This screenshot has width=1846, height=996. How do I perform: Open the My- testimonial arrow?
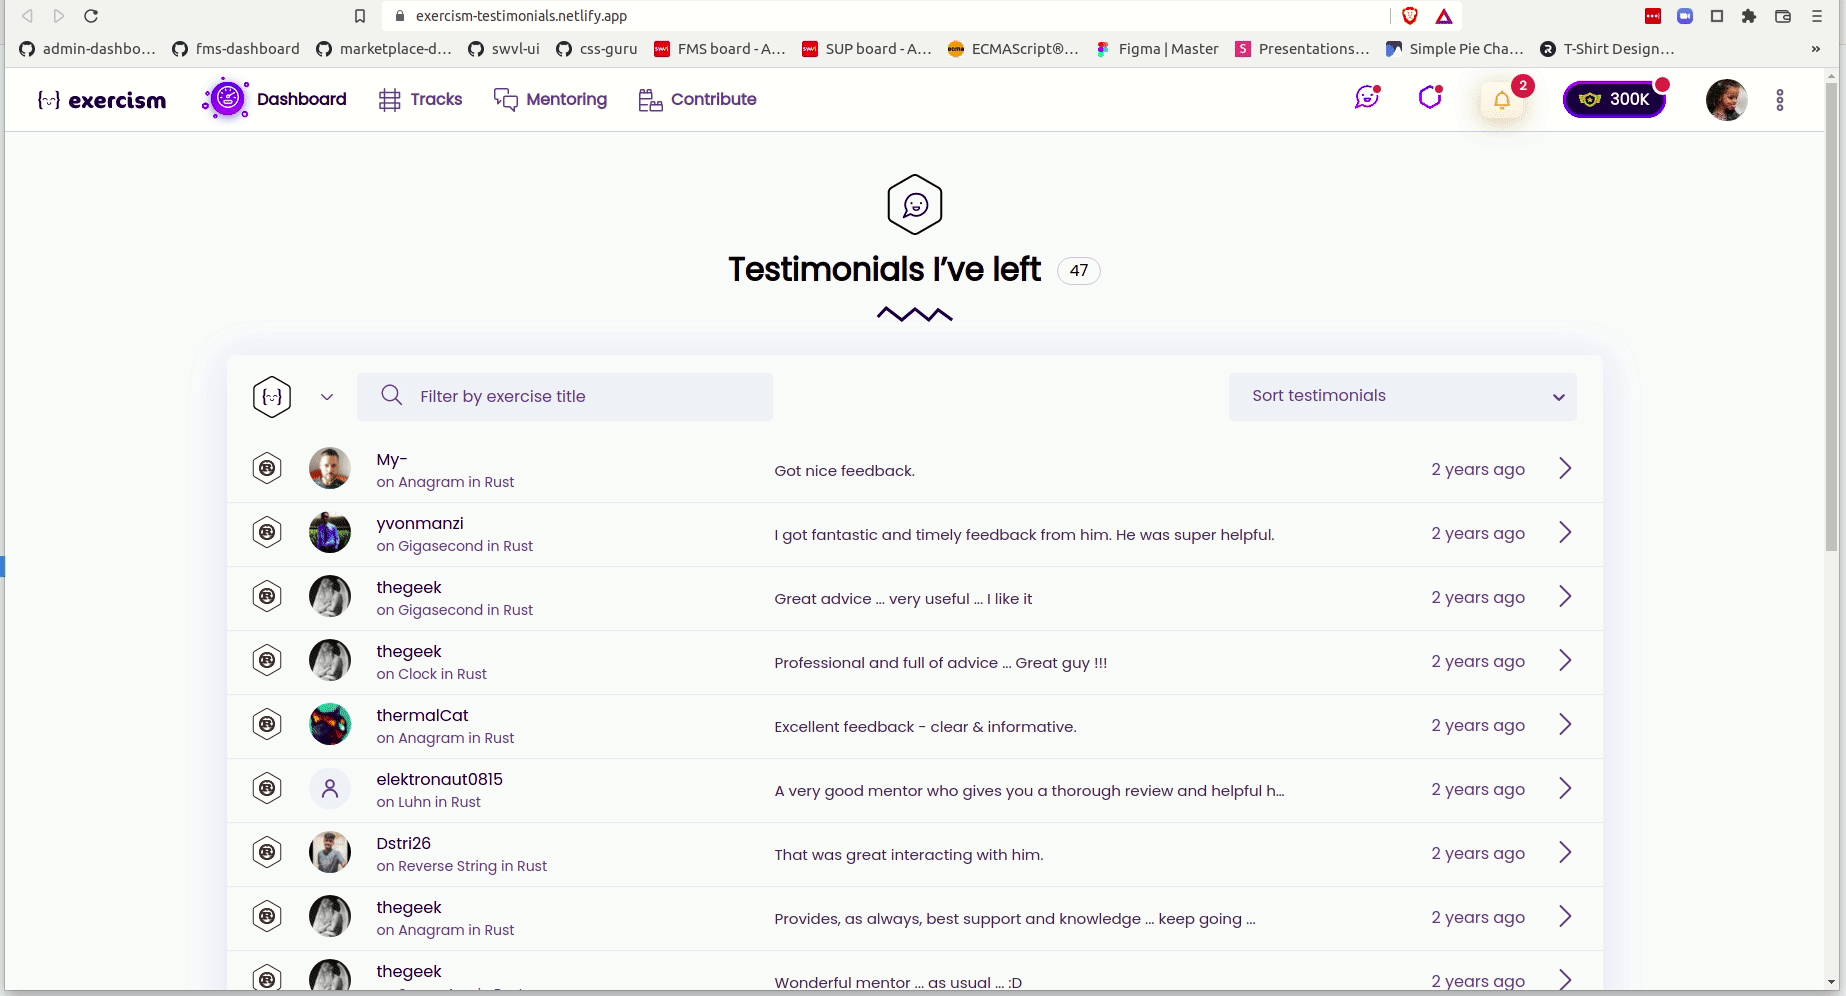pyautogui.click(x=1566, y=468)
